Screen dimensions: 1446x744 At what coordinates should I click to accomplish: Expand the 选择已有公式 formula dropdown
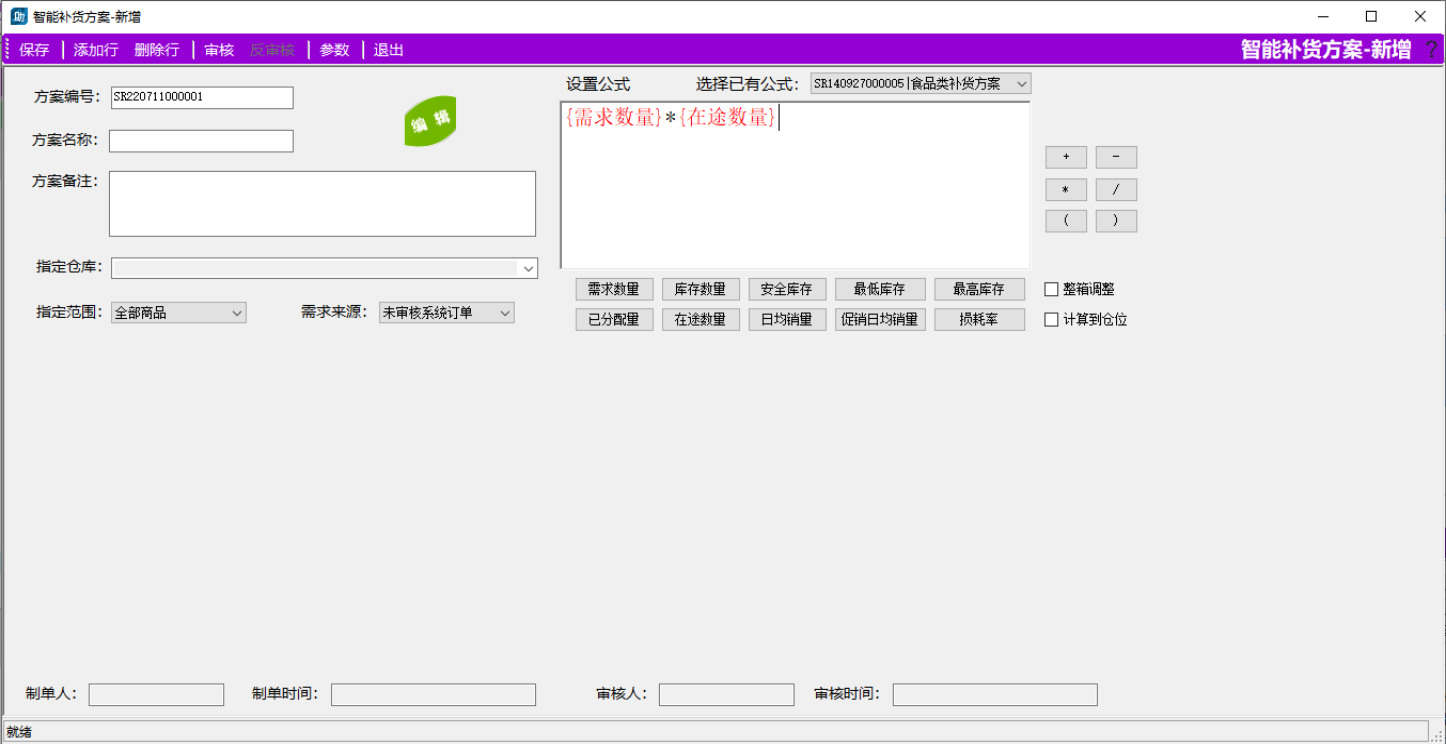[1021, 84]
